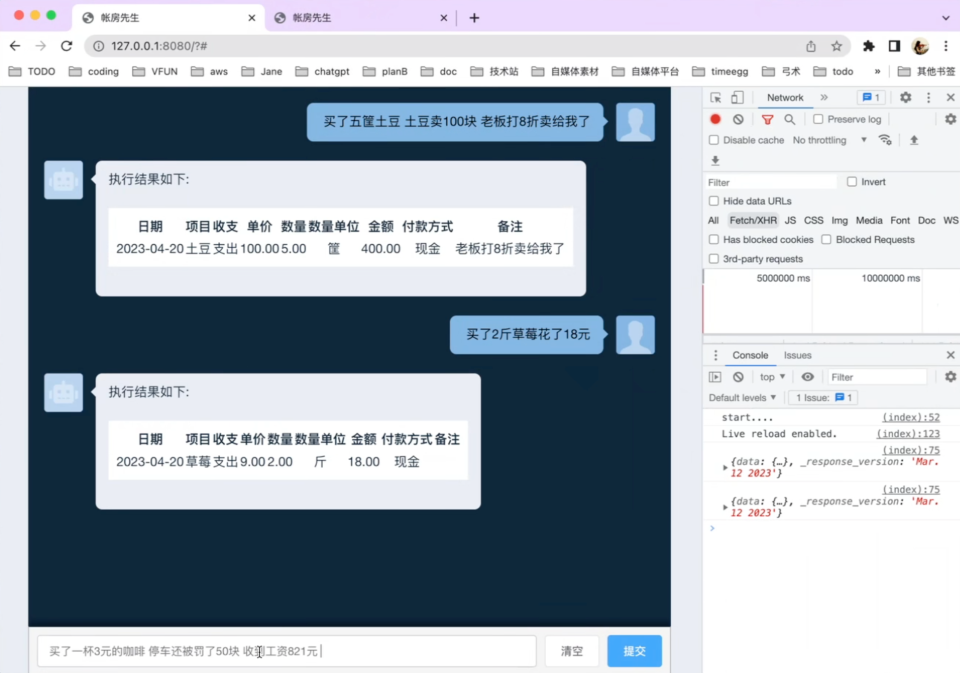Click the network conditions wifi icon
This screenshot has width=960, height=673.
(885, 140)
